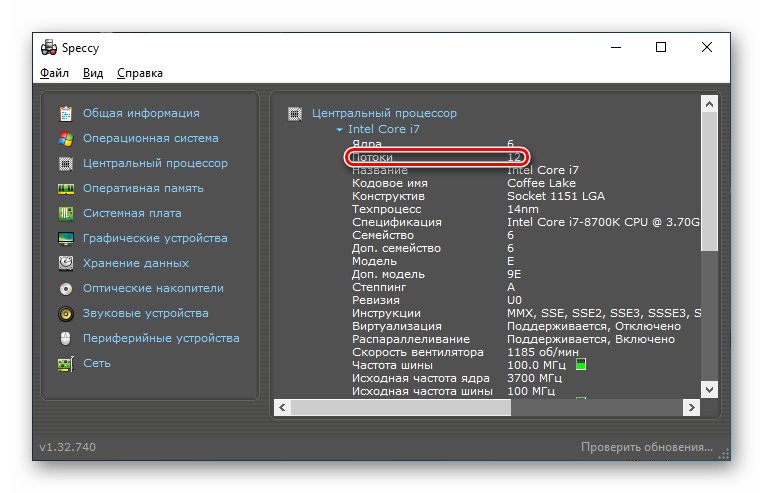Click the Сеть network card icon
This screenshot has height=493, width=763.
[66, 364]
